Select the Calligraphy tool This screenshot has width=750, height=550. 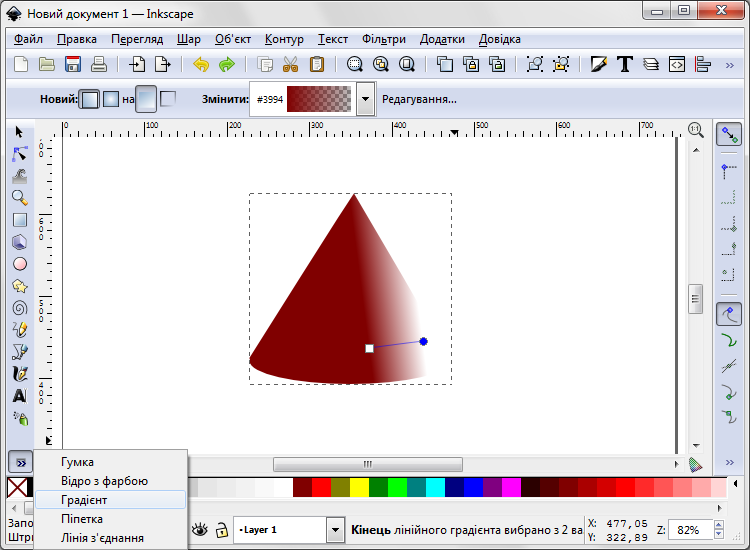point(20,374)
